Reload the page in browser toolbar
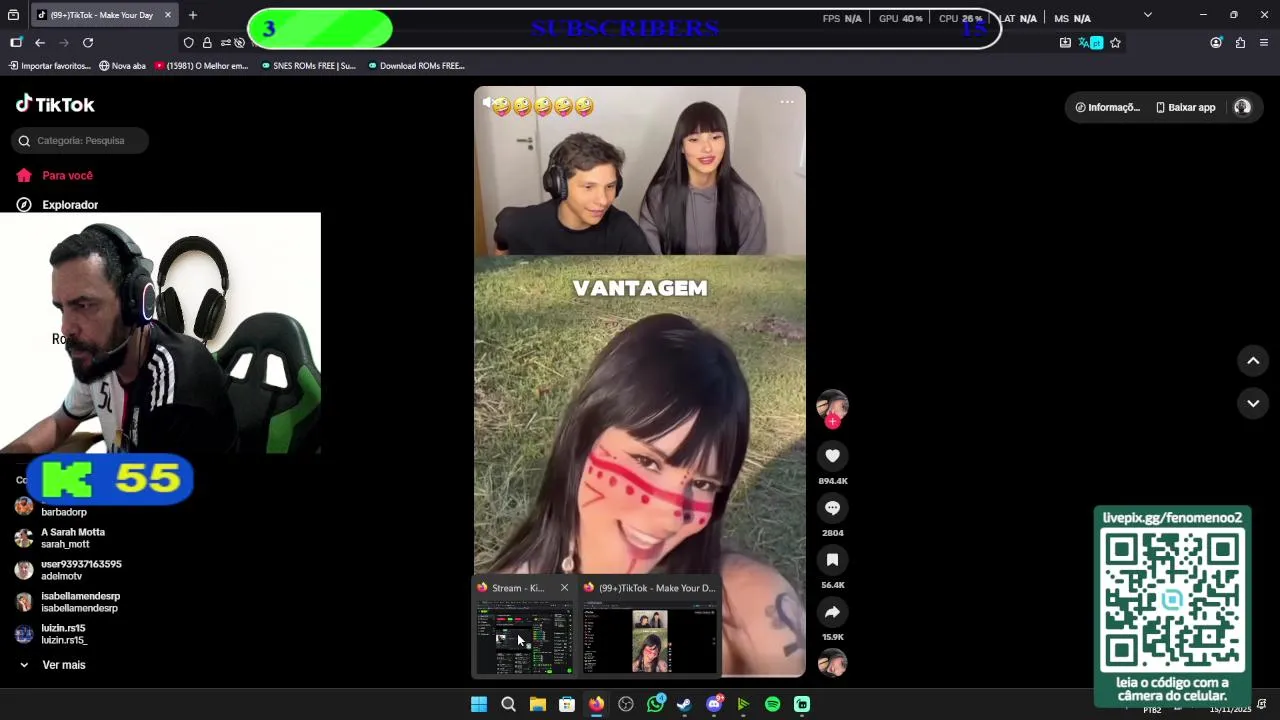The height and width of the screenshot is (720, 1280). click(88, 43)
